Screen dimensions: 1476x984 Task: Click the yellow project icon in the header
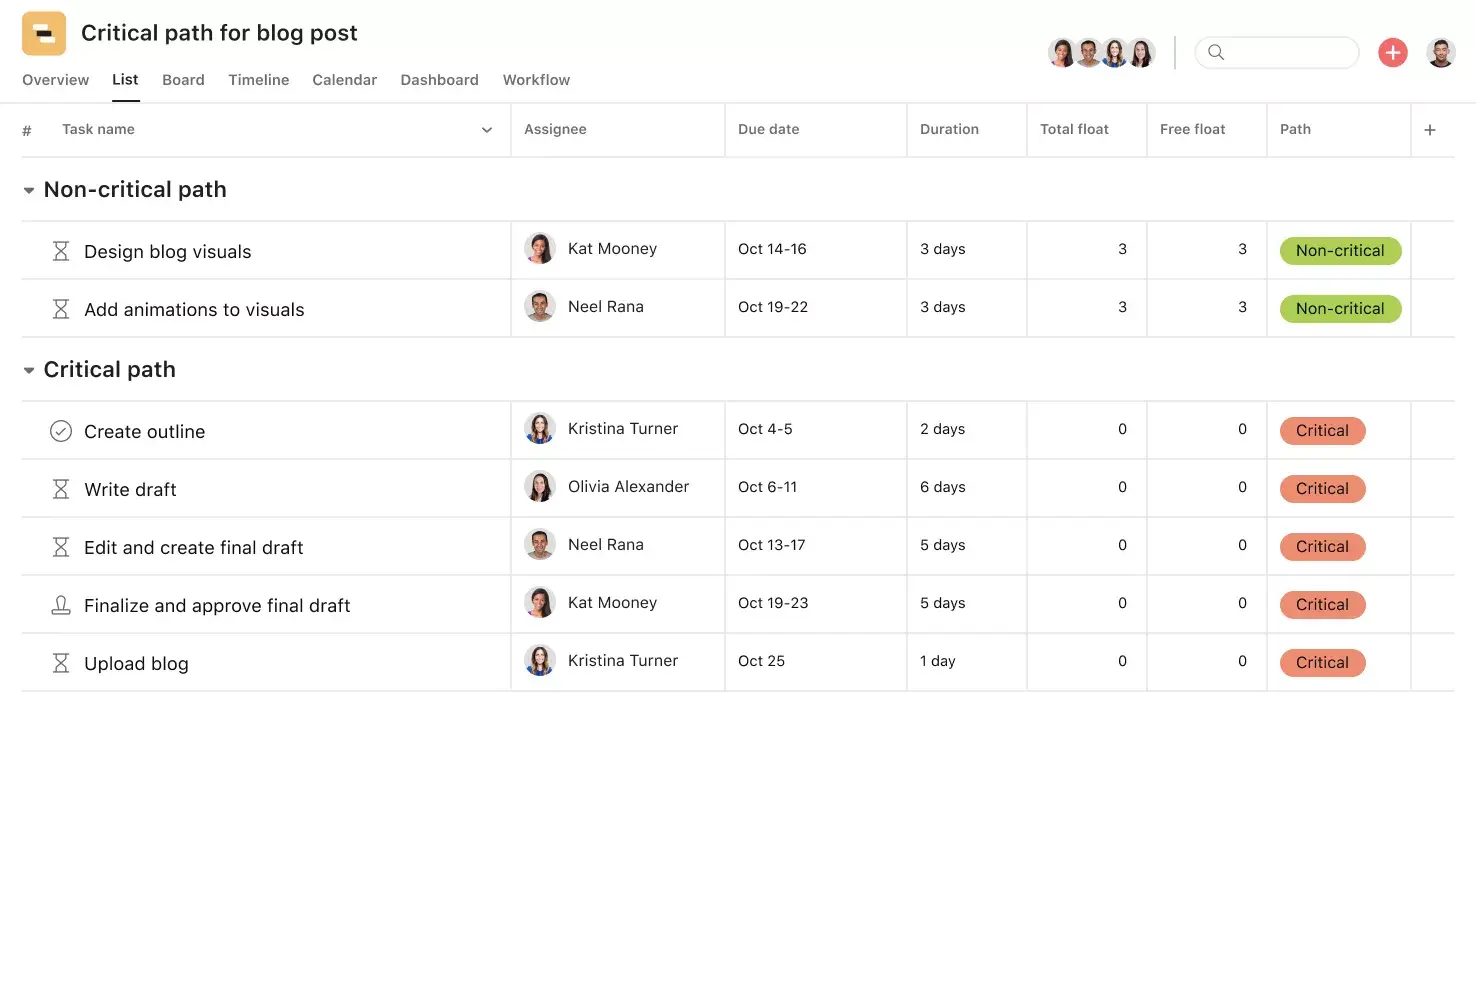(43, 33)
